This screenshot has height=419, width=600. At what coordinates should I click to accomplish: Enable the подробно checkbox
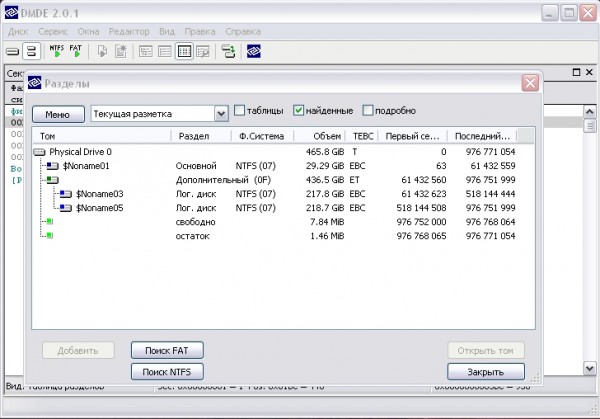tap(367, 111)
